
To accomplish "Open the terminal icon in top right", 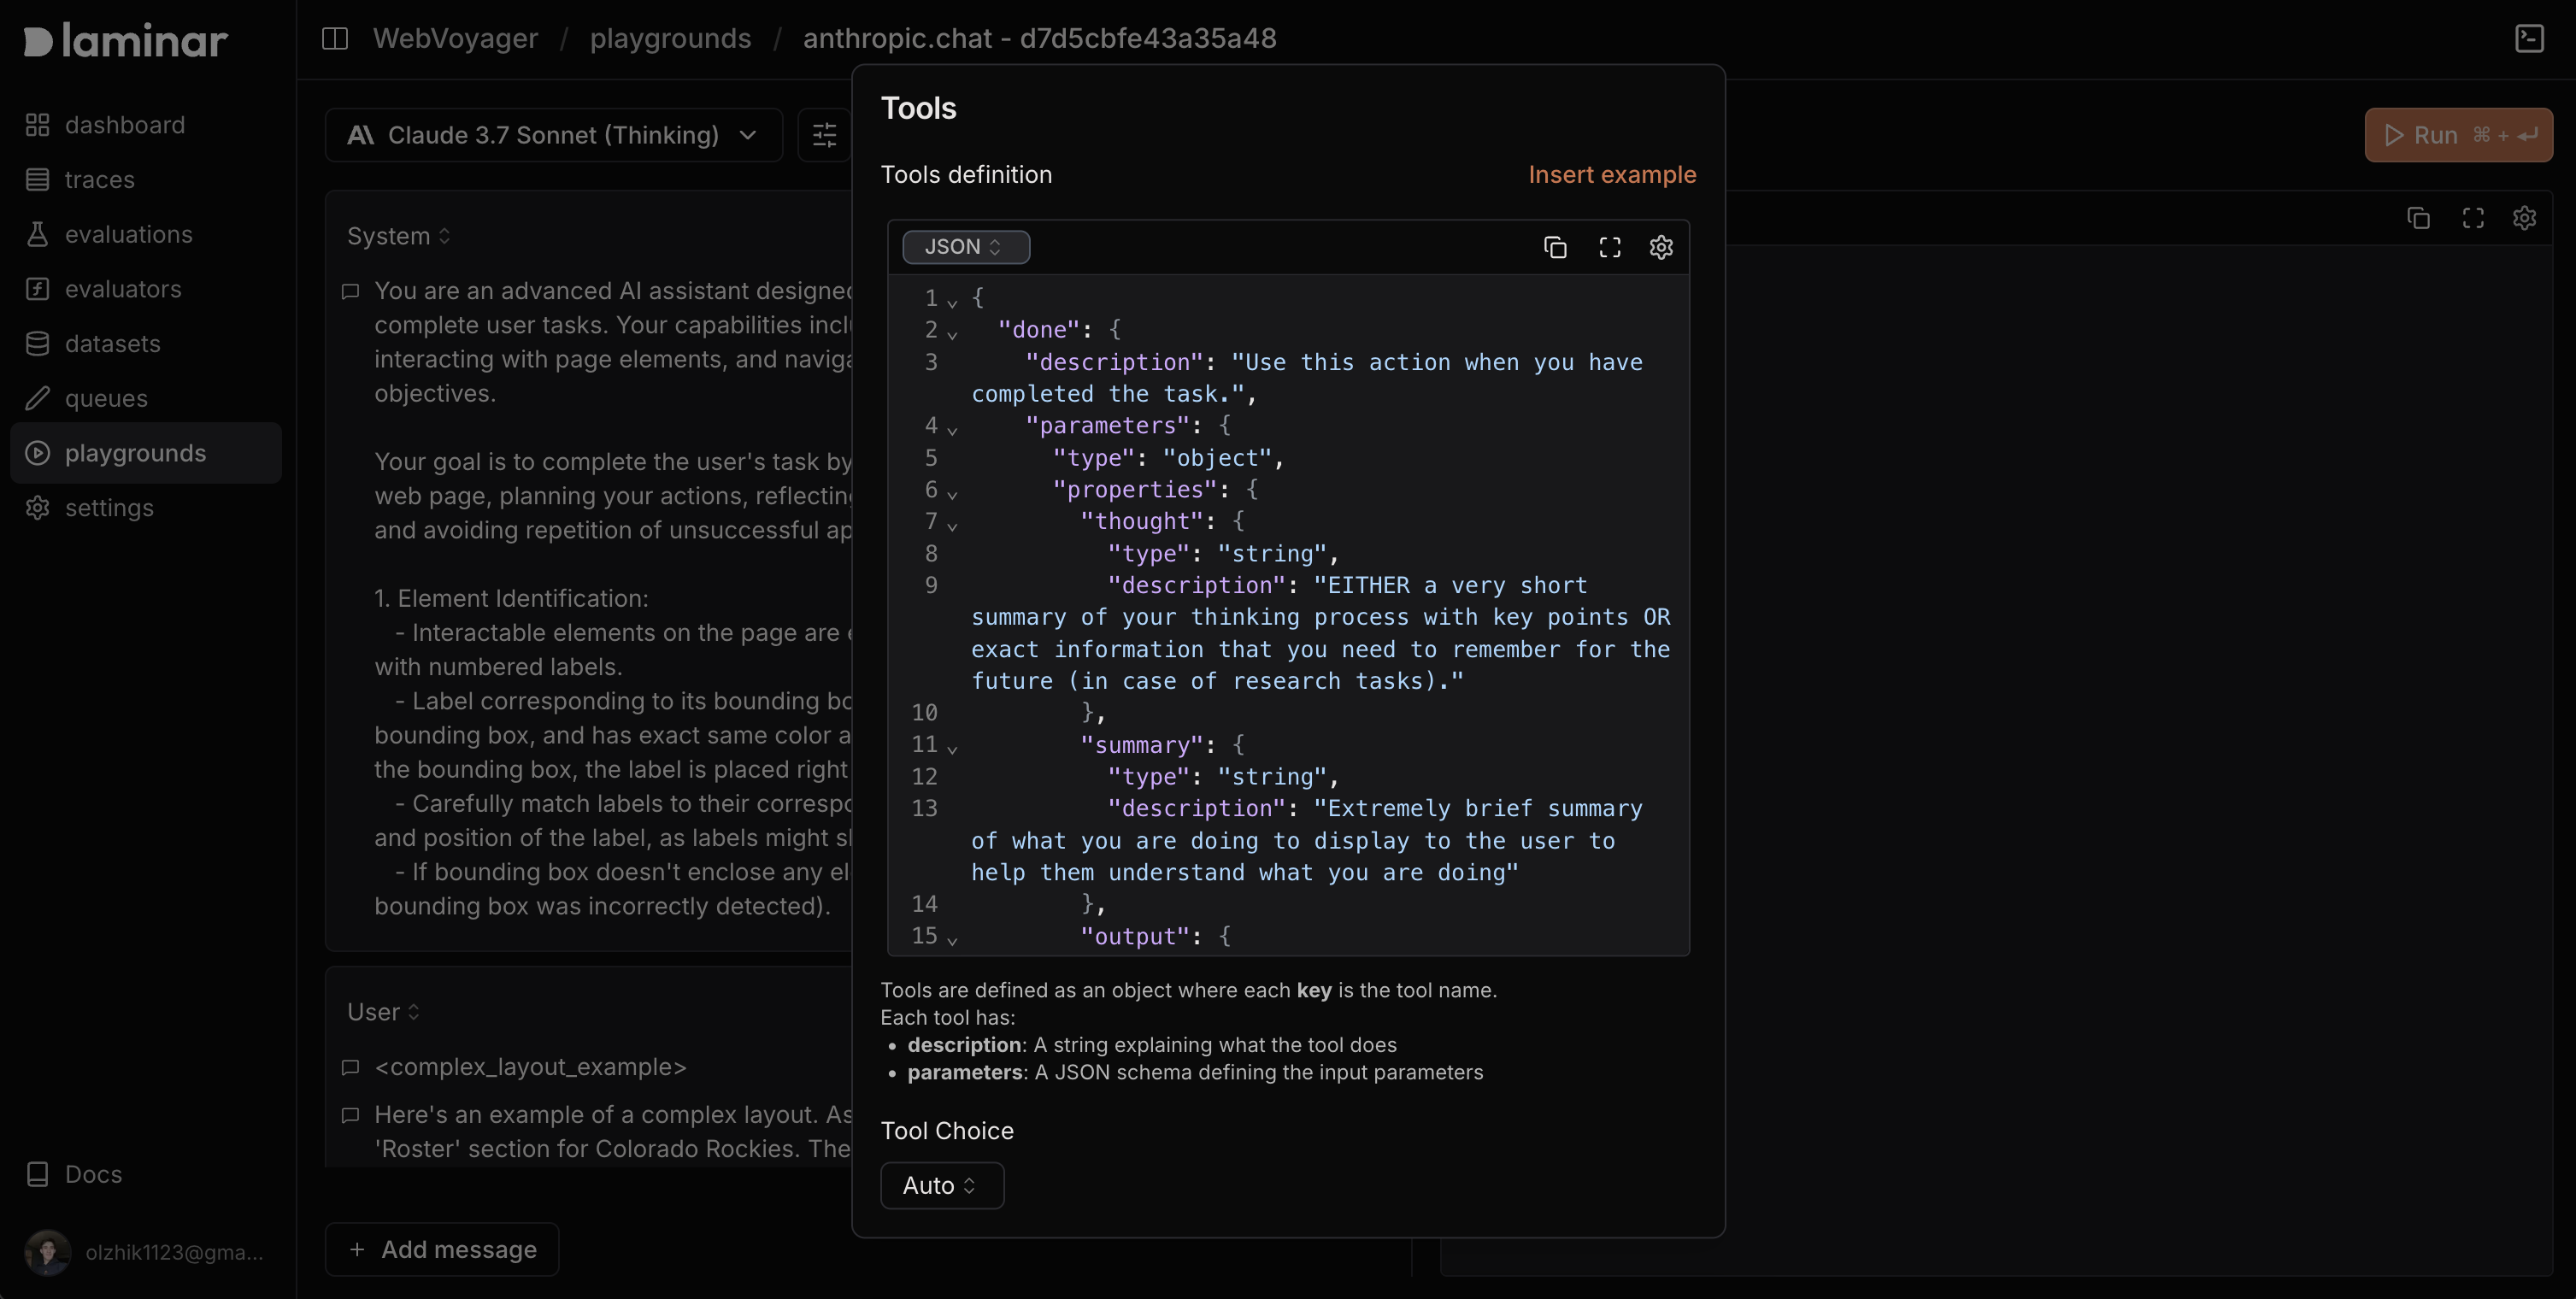I will point(2529,38).
